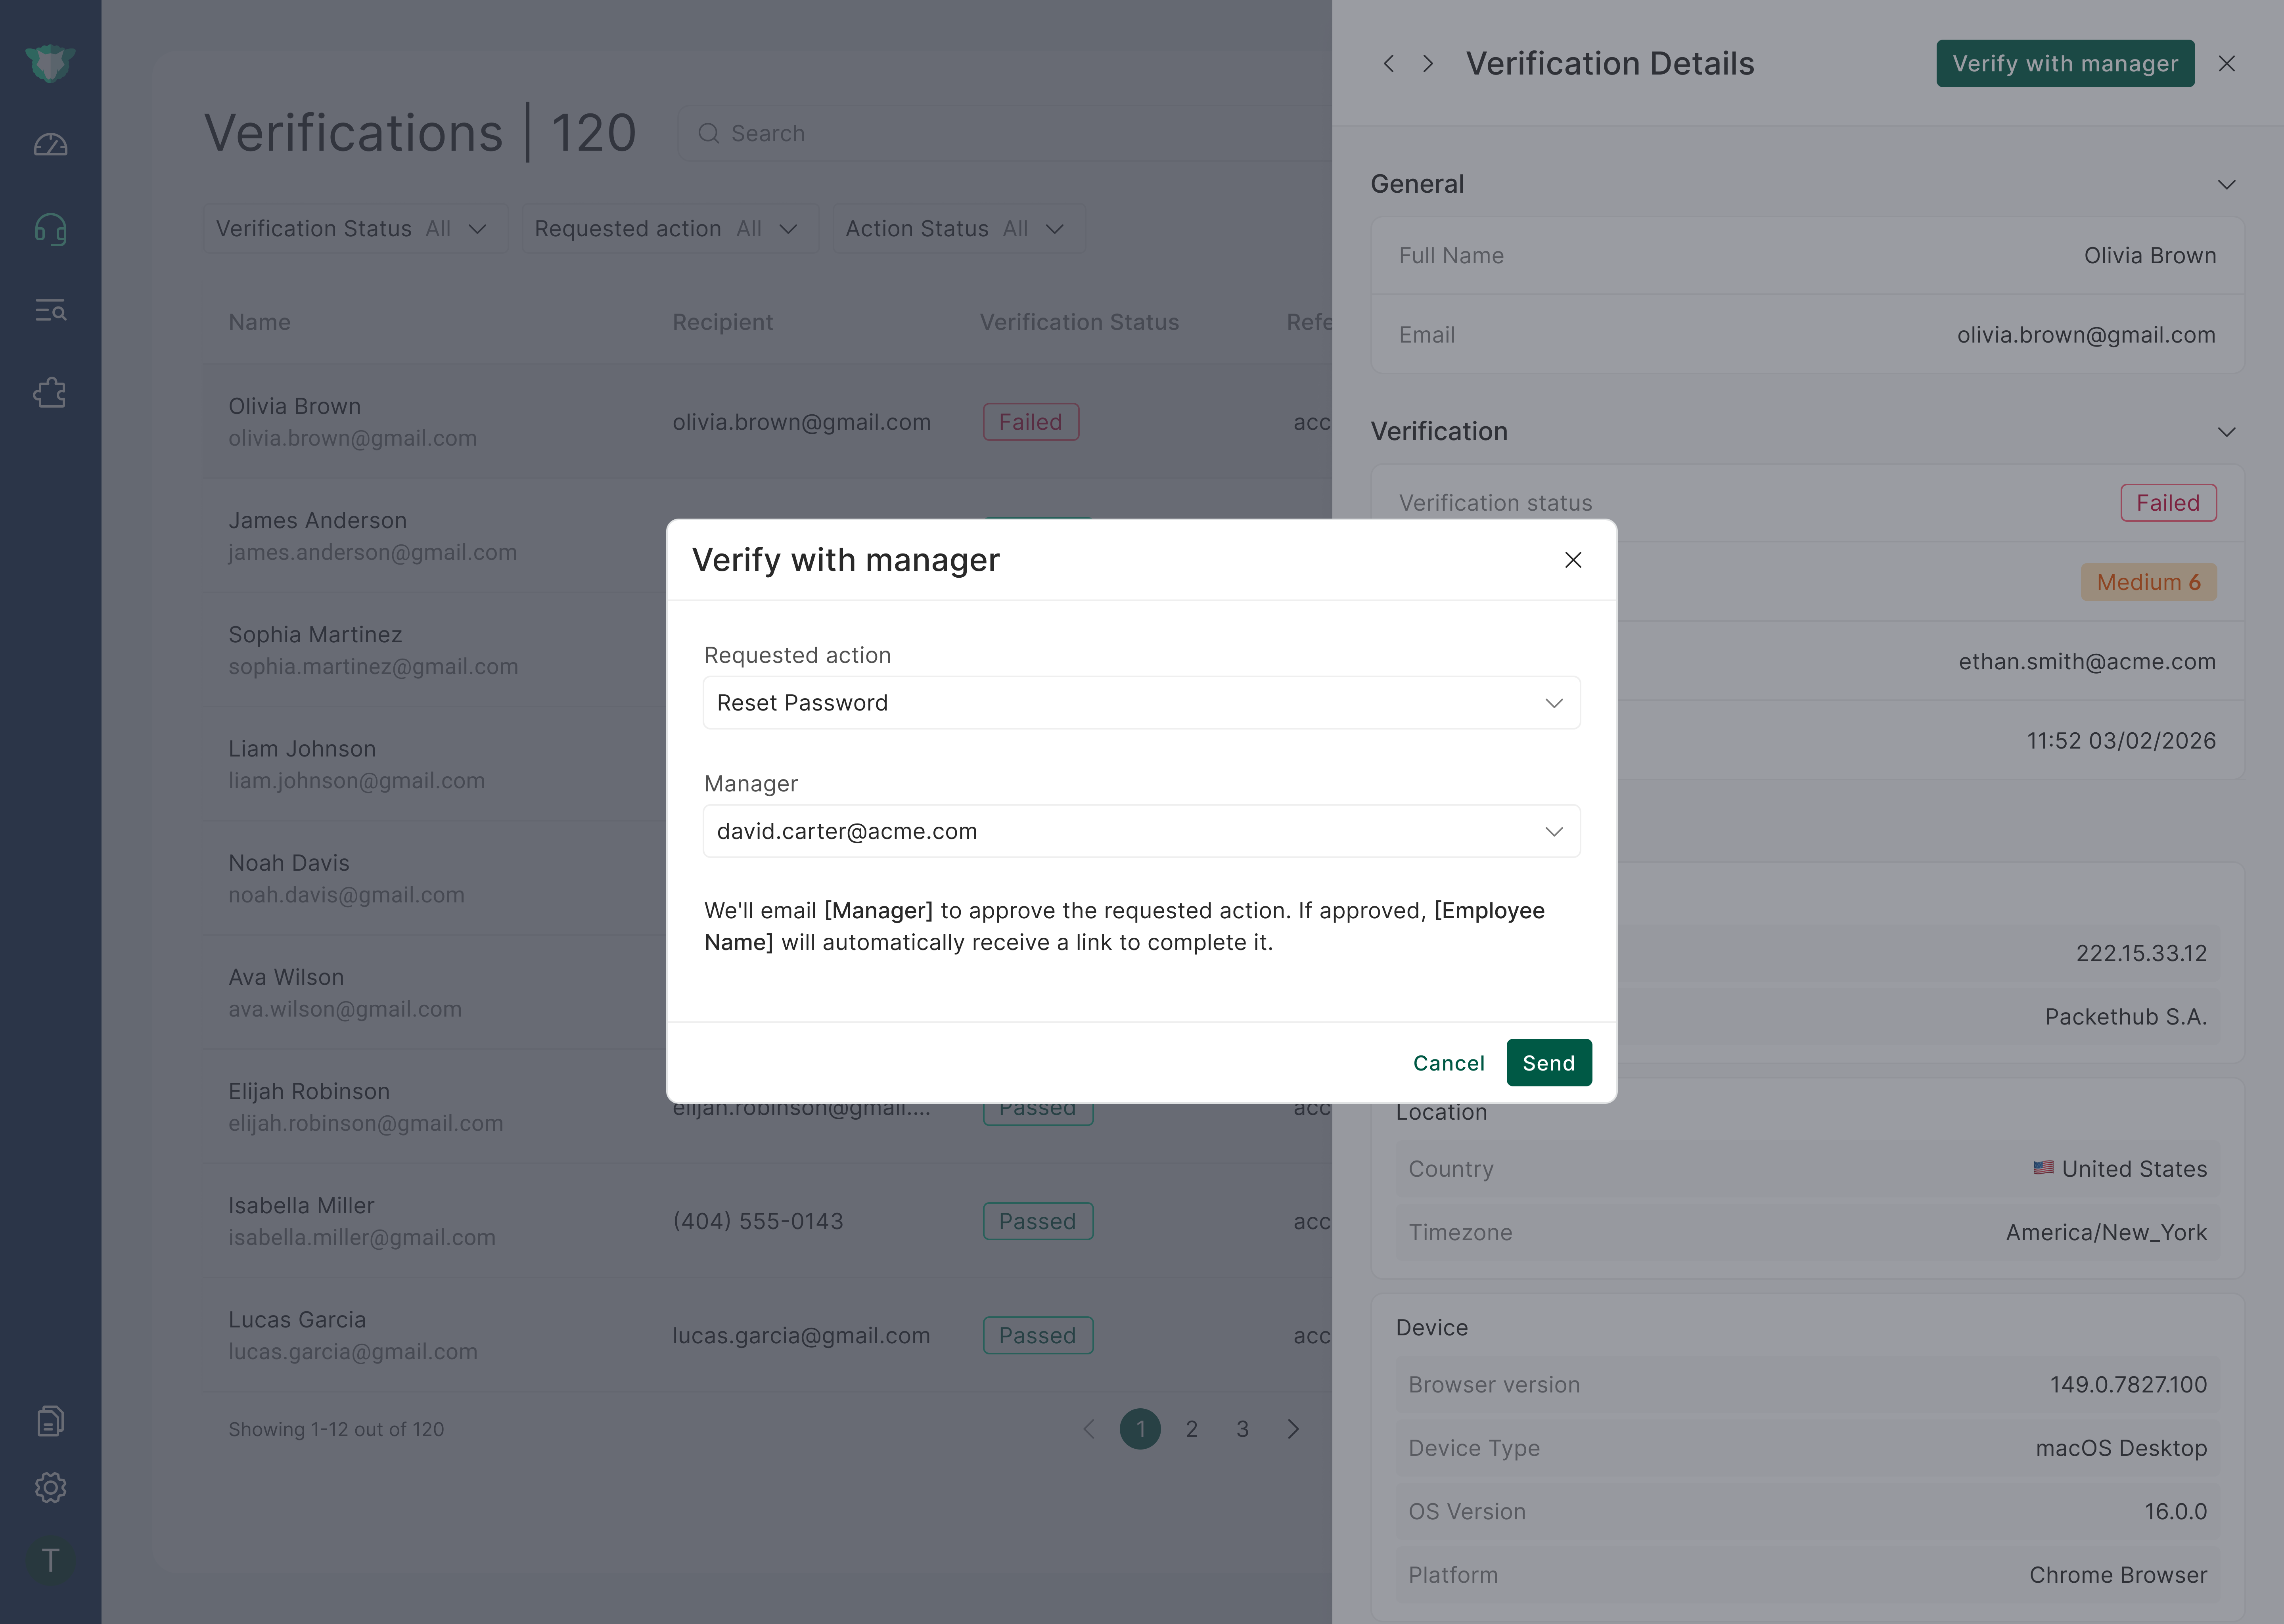Click the Packethub S.A. value
The image size is (2284, 1624).
(x=2126, y=1017)
